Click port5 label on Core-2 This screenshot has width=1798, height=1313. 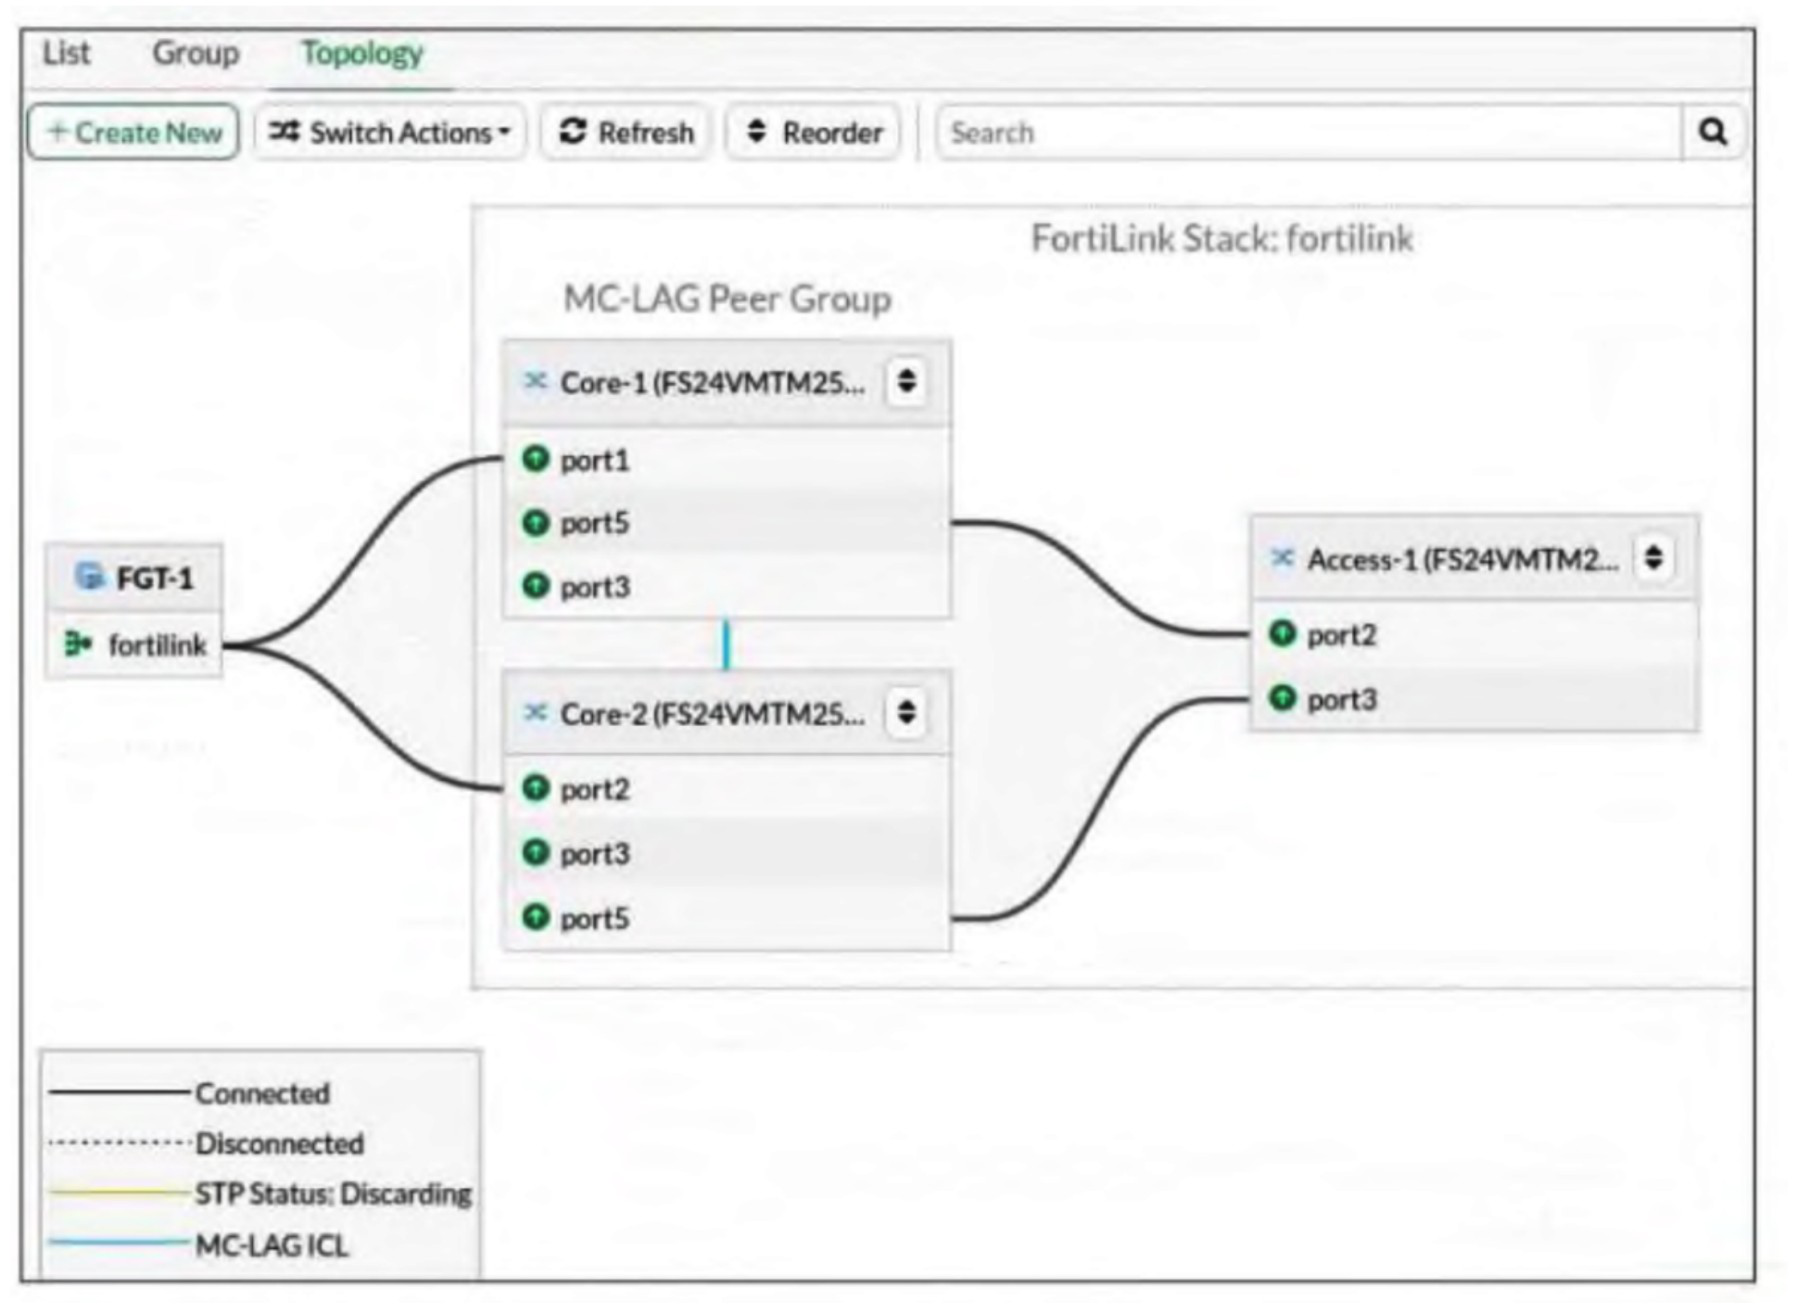pos(595,918)
